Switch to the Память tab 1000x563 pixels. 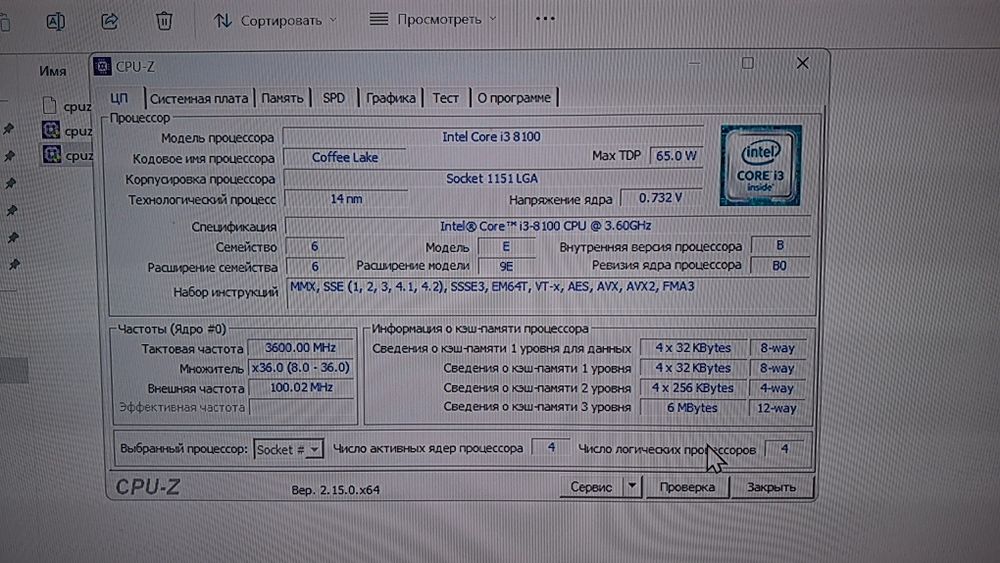point(282,98)
